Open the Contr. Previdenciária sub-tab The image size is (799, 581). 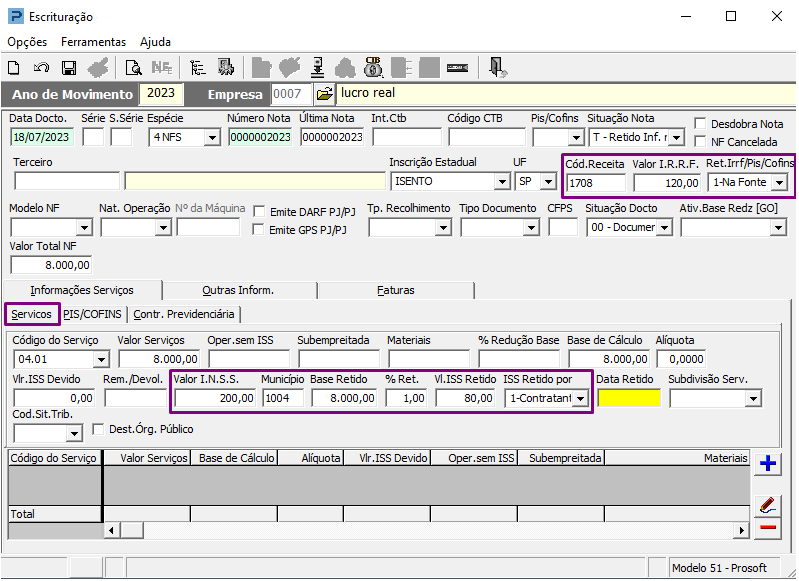point(184,314)
